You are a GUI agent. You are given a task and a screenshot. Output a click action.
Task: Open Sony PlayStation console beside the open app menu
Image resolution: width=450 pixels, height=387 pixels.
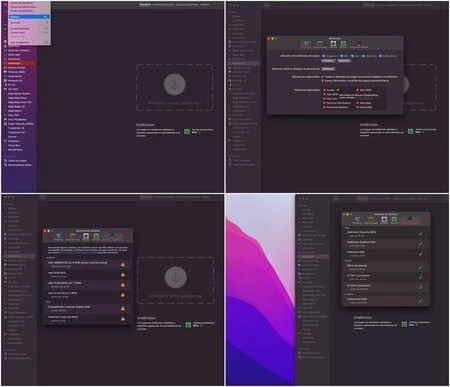18,119
